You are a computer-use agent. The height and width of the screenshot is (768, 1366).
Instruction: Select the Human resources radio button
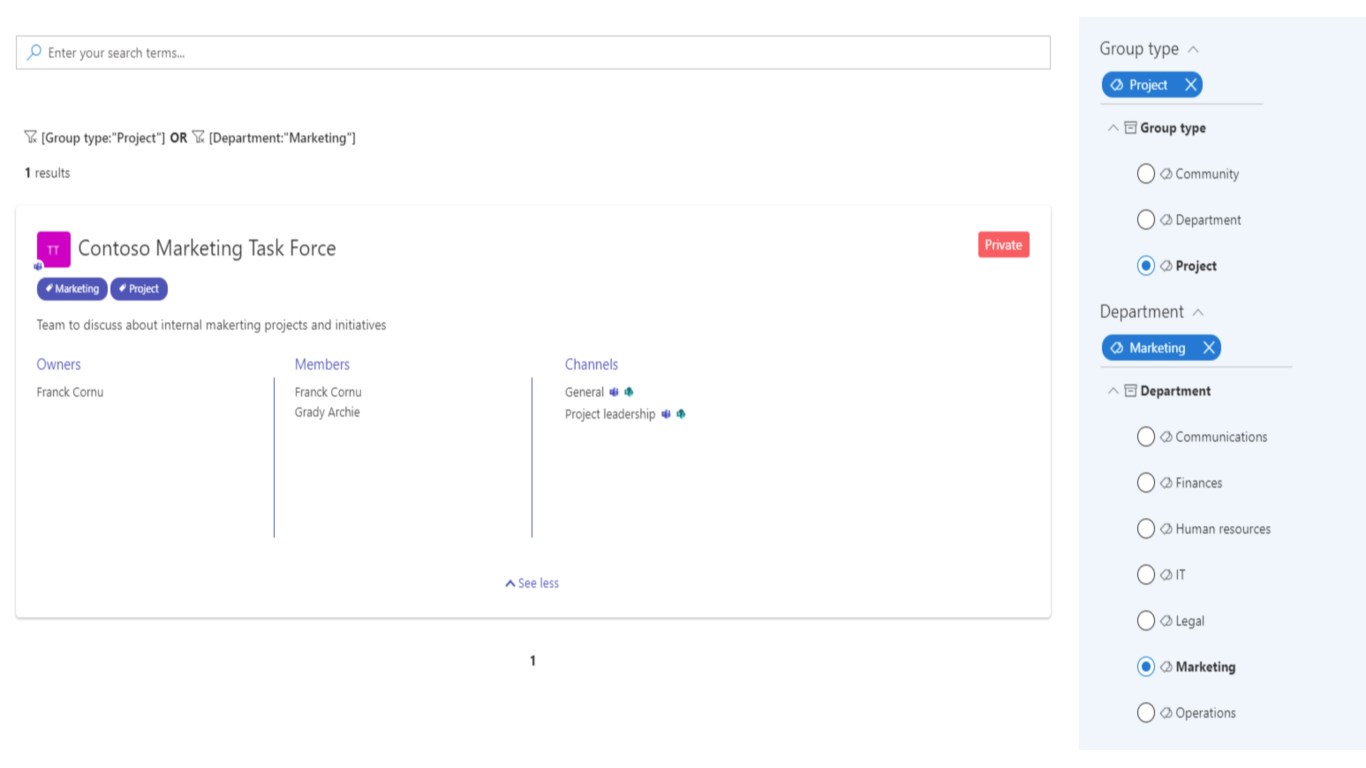1146,529
